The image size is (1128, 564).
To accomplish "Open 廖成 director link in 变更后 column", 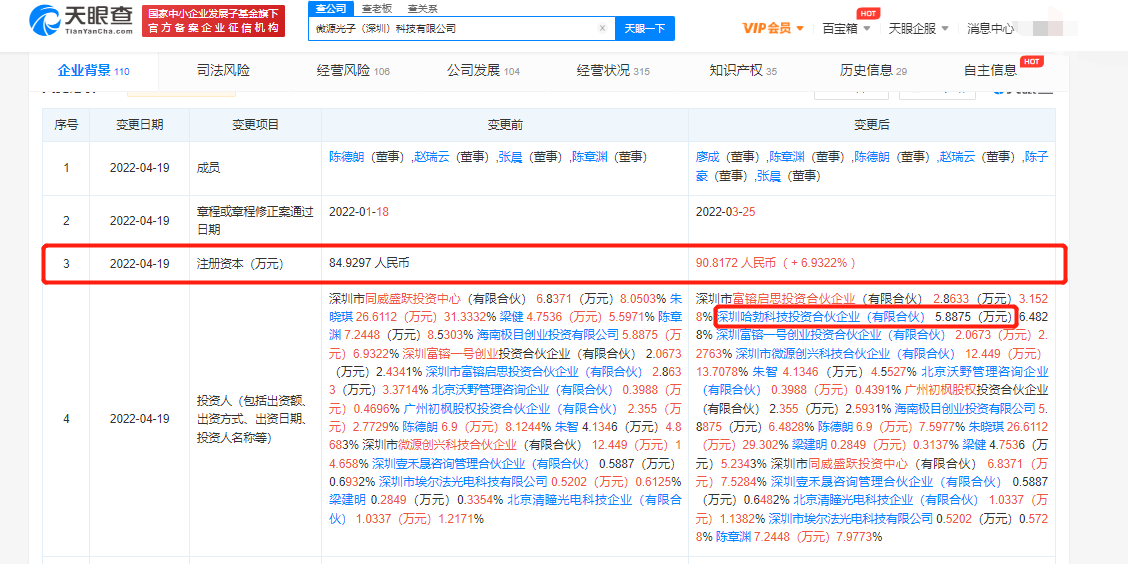I will coord(708,156).
